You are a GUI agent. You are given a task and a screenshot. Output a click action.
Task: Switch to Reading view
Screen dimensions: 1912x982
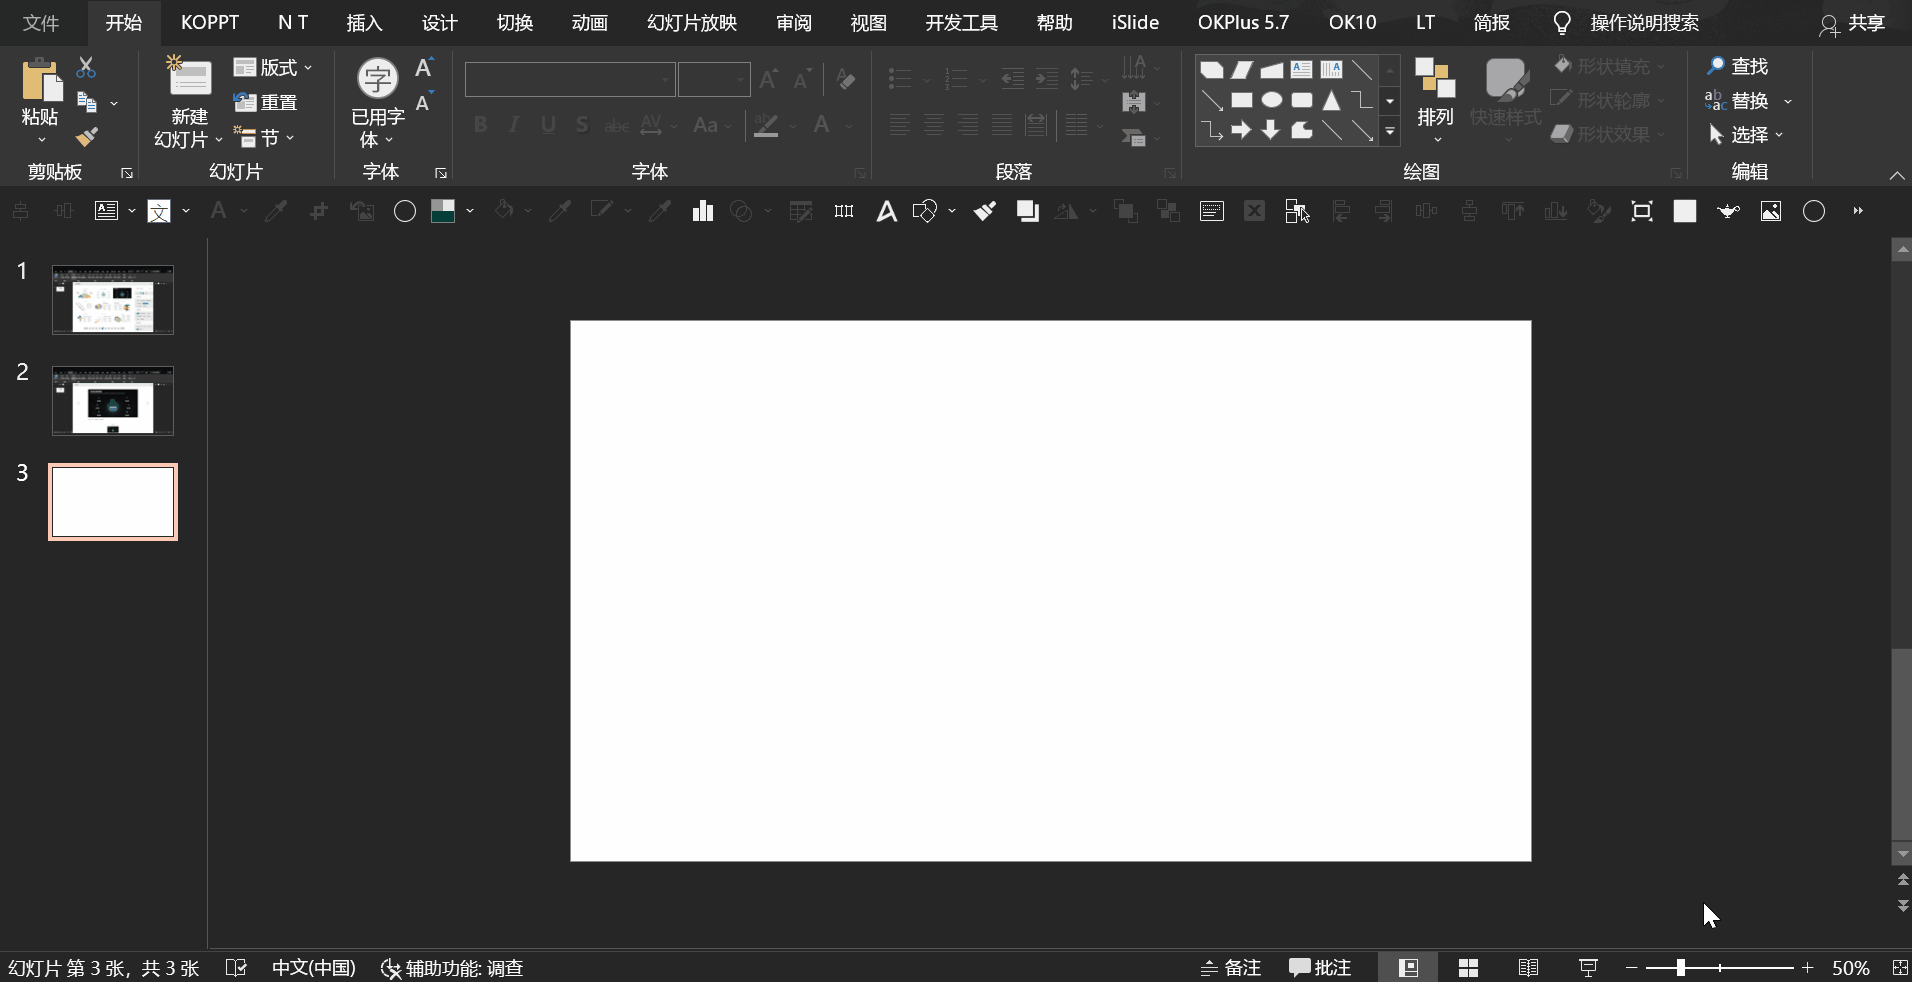[x=1528, y=968]
